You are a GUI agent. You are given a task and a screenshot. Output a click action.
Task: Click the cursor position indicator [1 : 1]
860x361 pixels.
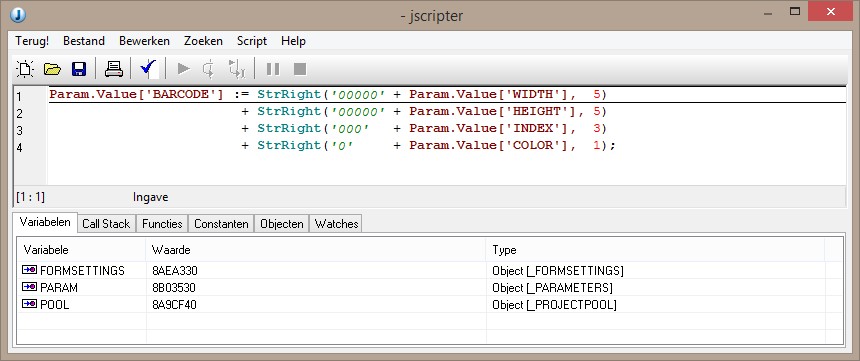(x=30, y=197)
